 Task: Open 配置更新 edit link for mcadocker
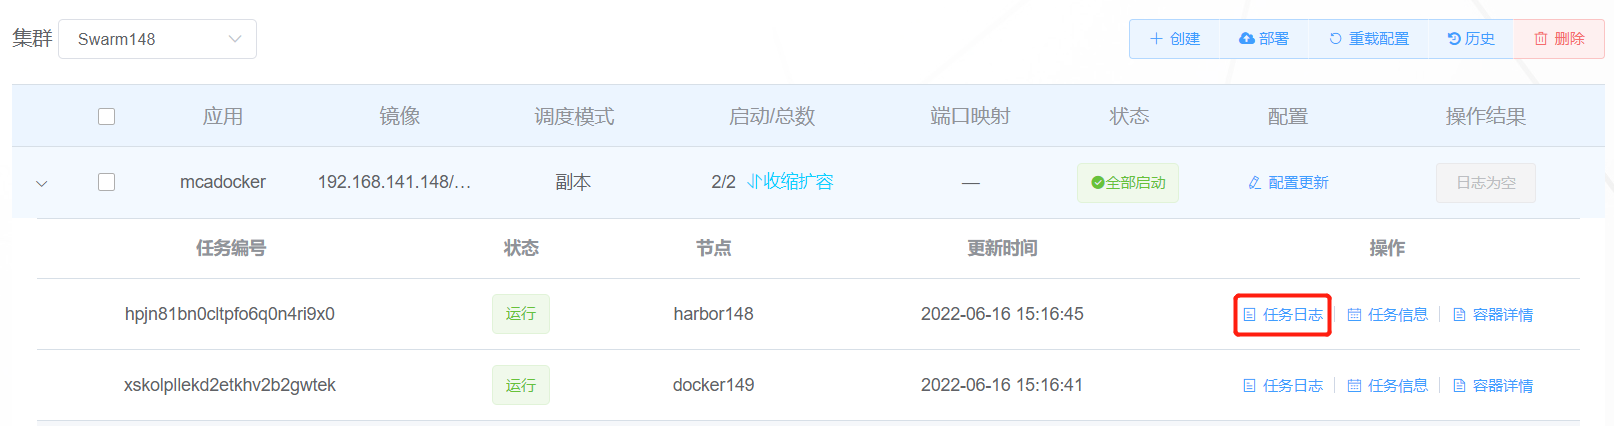point(1288,183)
